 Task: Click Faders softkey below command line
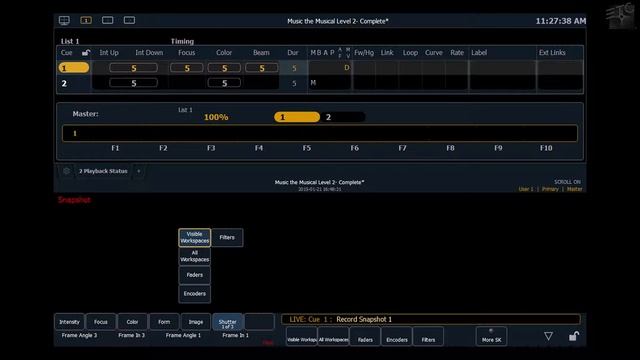pos(365,337)
